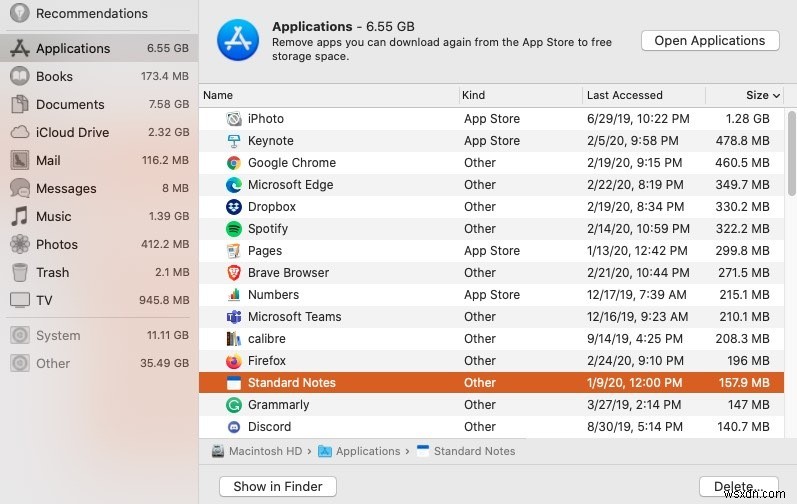Click the Keynote app icon
The height and width of the screenshot is (504, 797).
(234, 141)
